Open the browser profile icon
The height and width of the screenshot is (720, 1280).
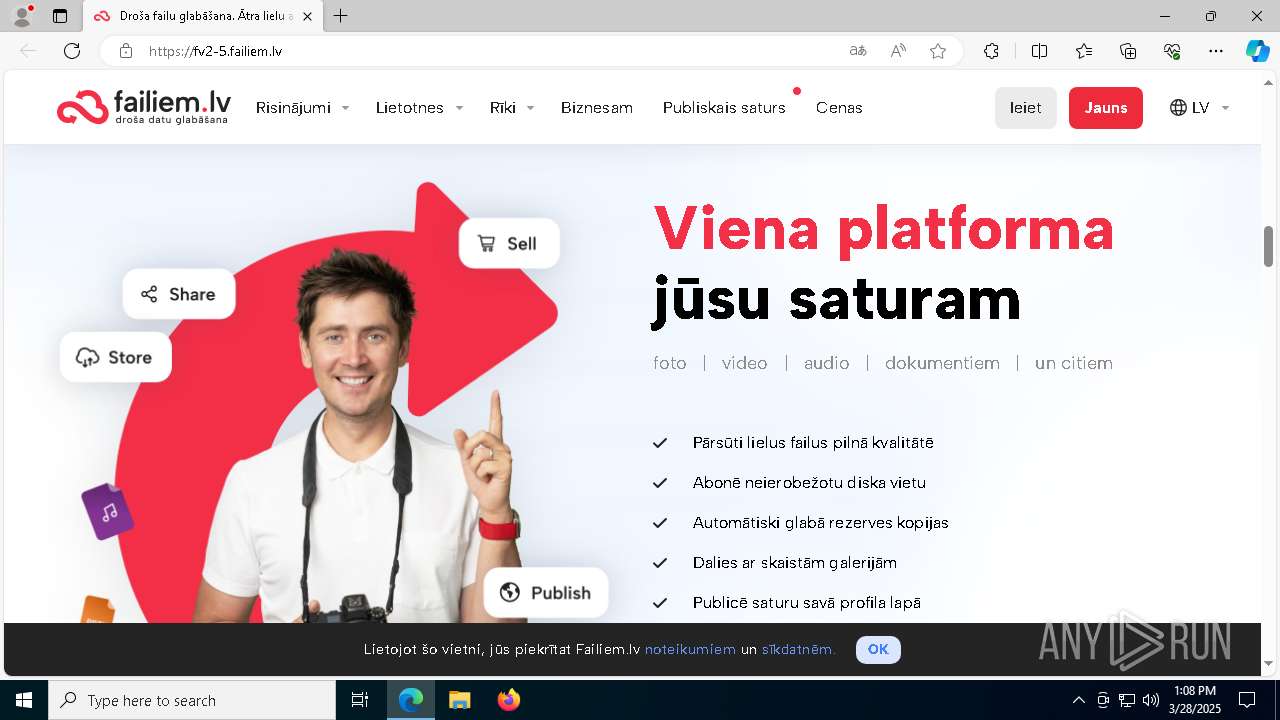click(x=22, y=16)
